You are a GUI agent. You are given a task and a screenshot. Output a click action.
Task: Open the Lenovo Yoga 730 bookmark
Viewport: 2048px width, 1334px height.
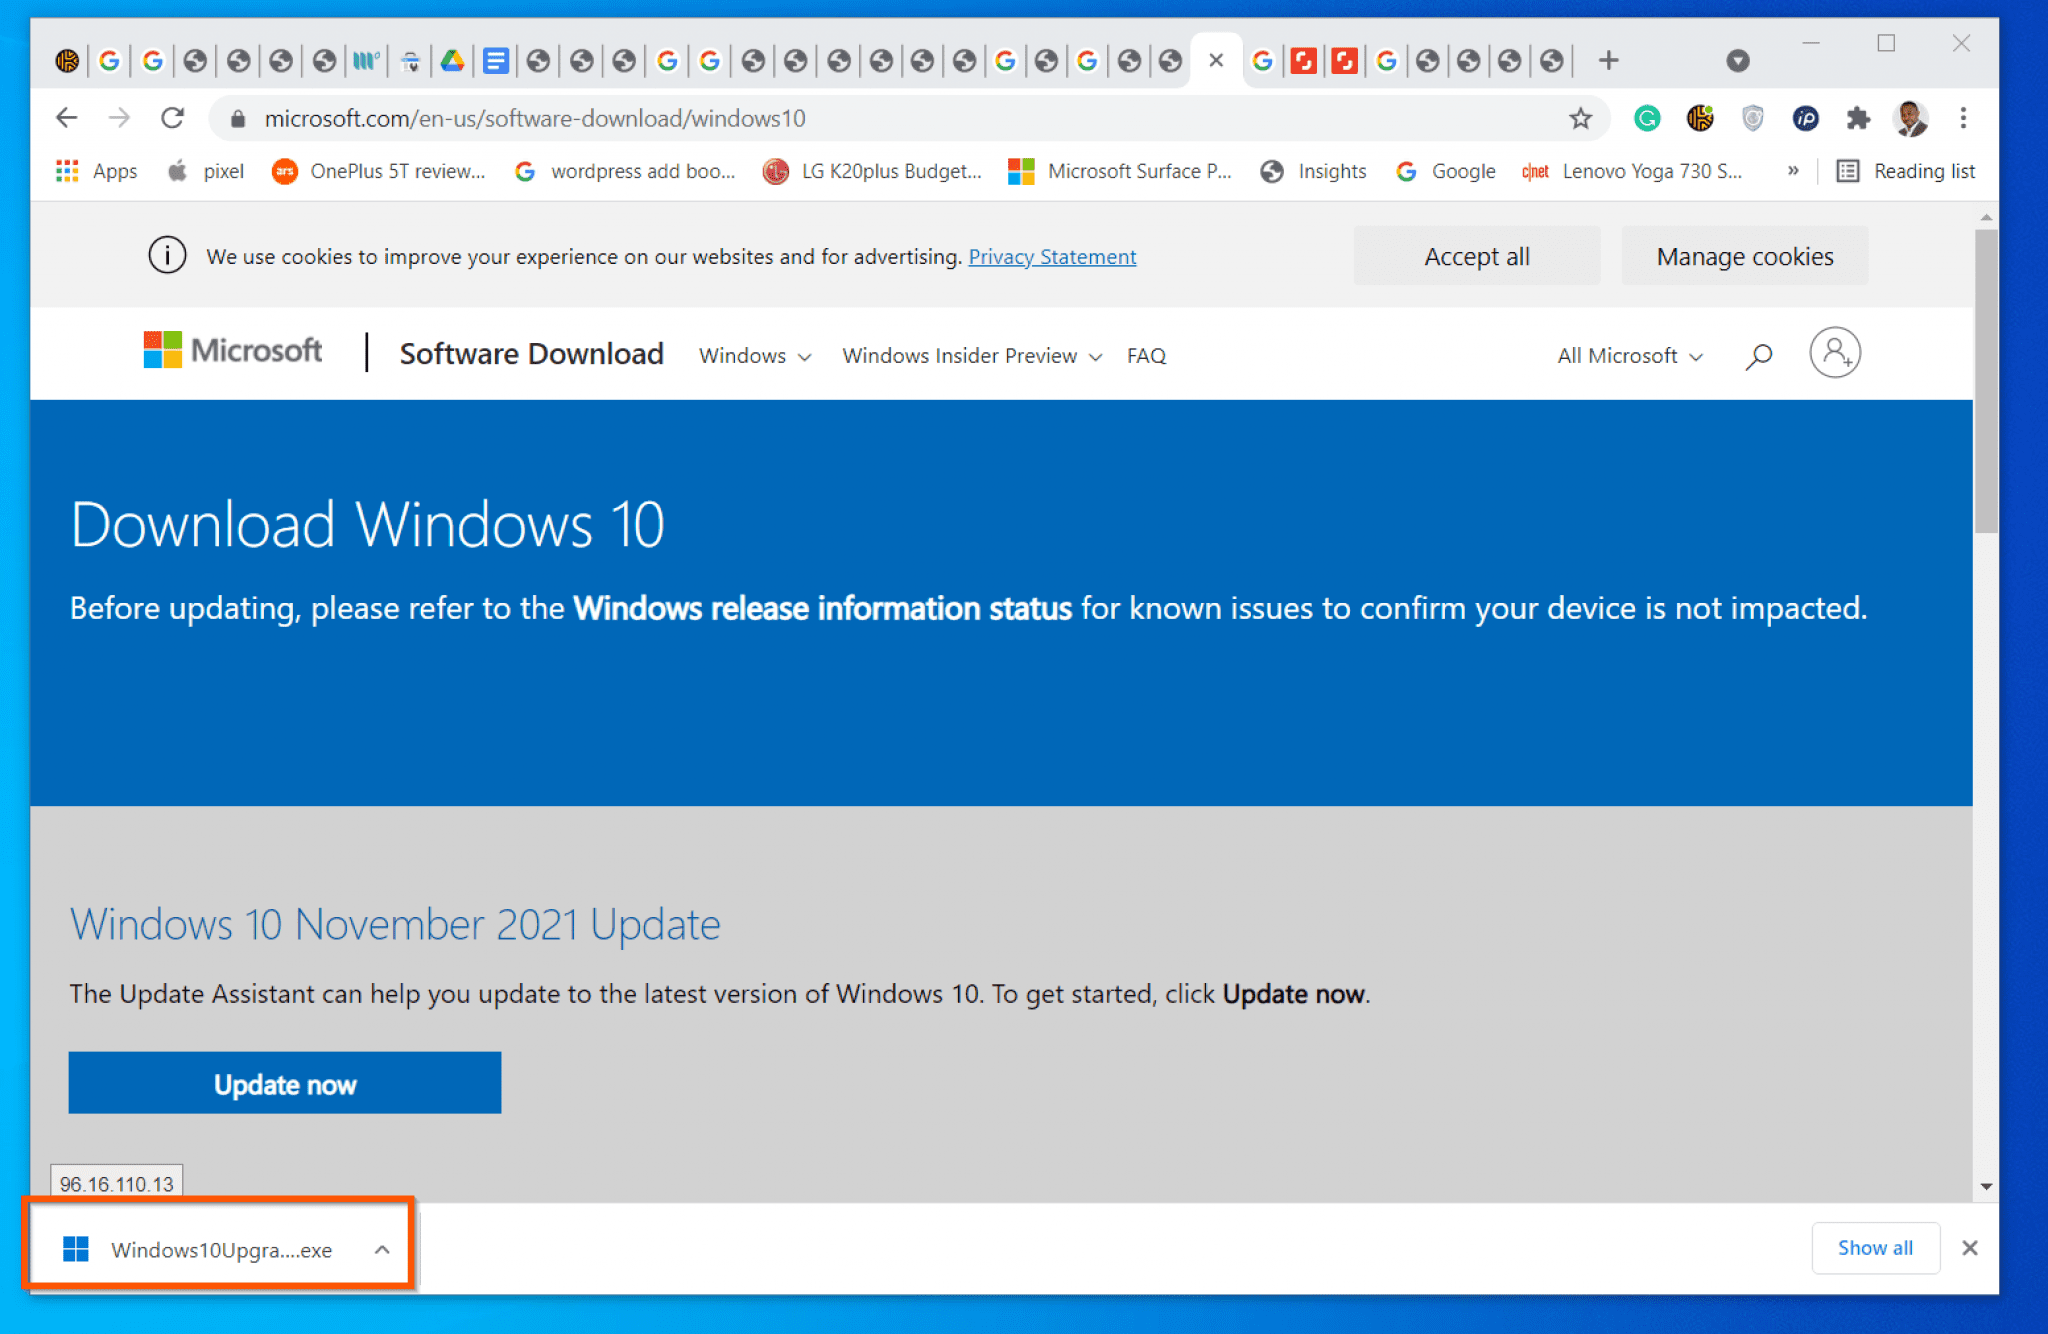(x=1632, y=171)
